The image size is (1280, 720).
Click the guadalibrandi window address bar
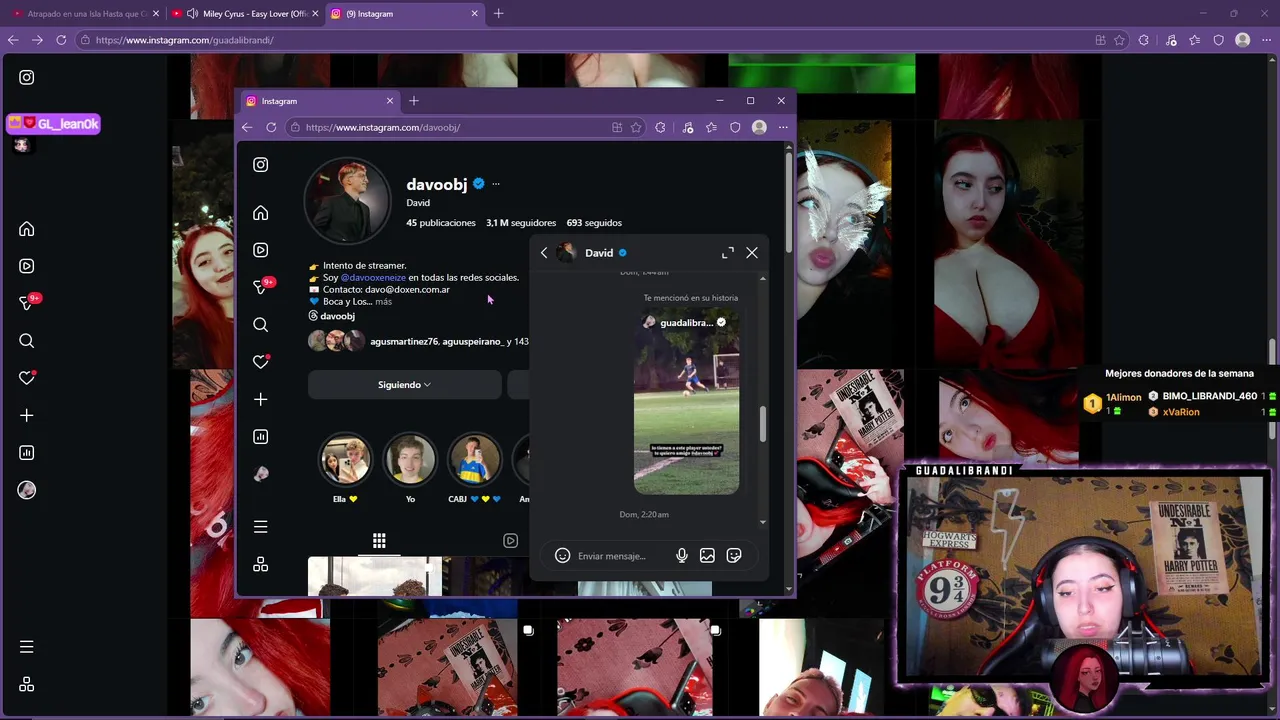point(590,40)
